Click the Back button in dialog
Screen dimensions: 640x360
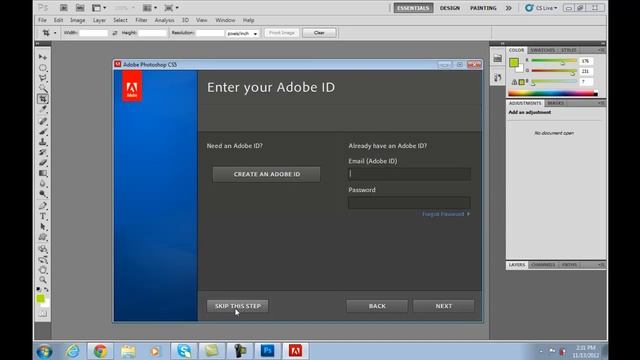pyautogui.click(x=377, y=306)
